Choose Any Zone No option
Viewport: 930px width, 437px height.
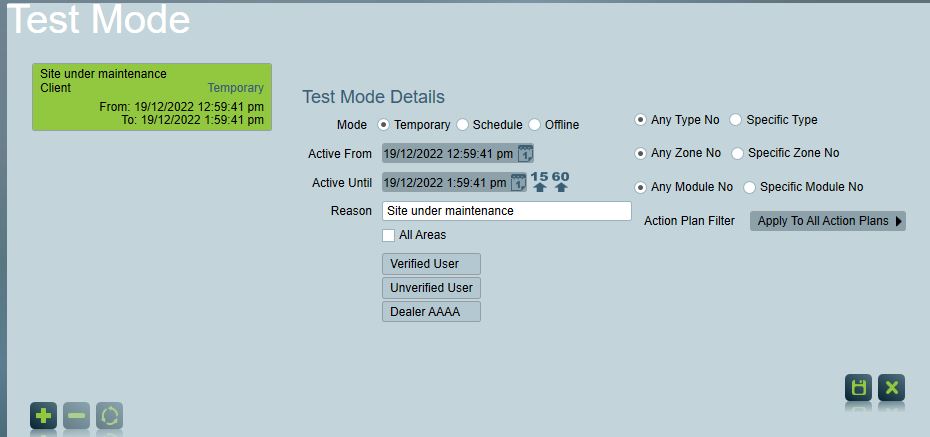click(x=641, y=154)
